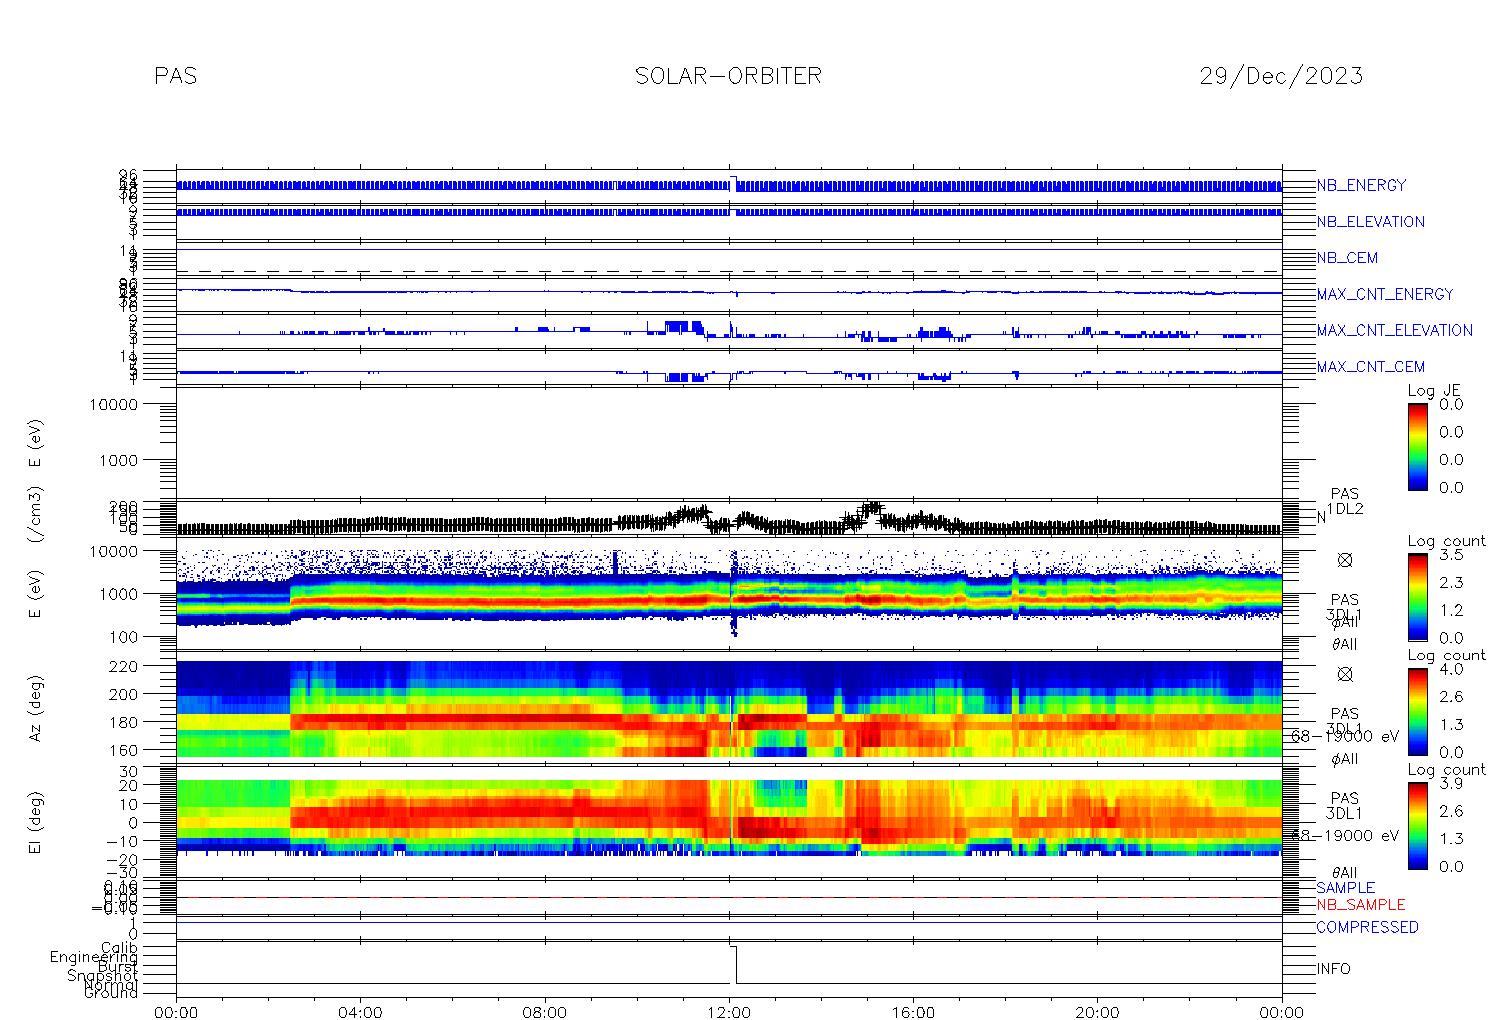Click the blue SAMPLE label
This screenshot has width=1512, height=1020.
[x=1345, y=888]
